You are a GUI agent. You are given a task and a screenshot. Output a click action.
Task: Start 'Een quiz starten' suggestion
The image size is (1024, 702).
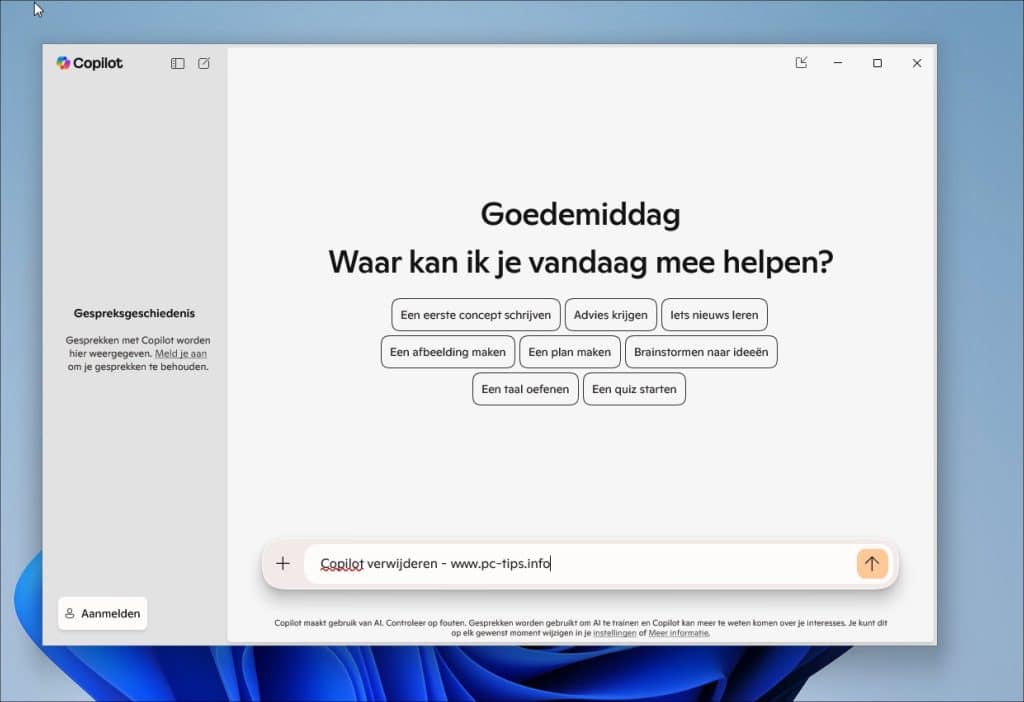(x=634, y=389)
